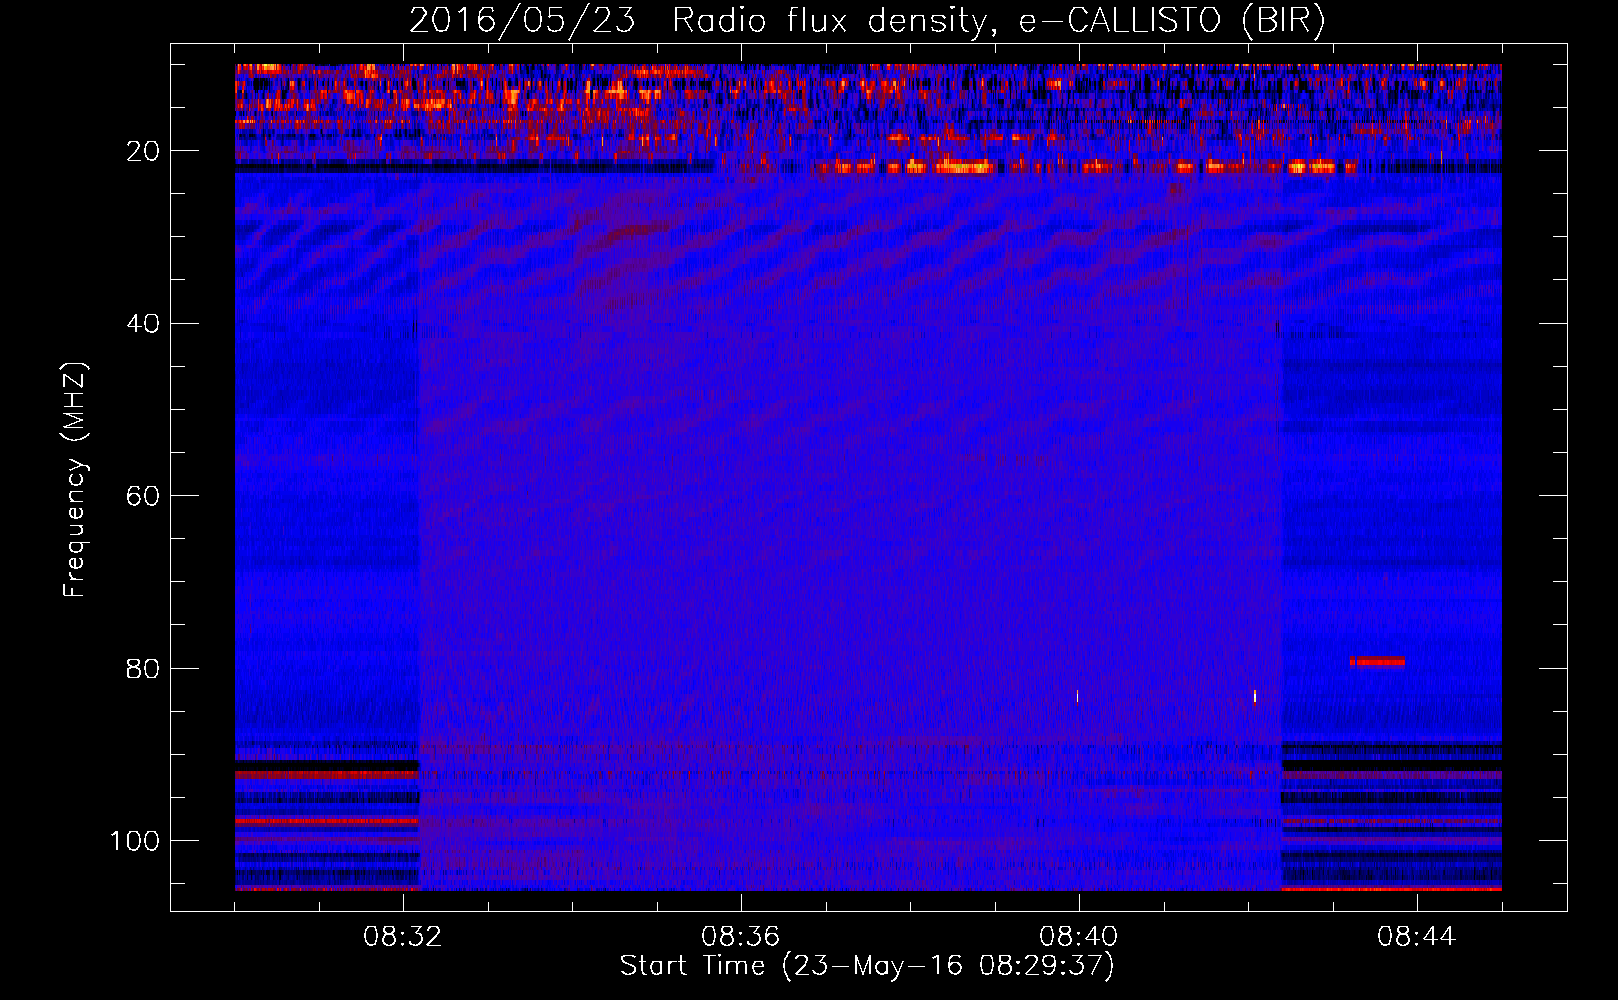Click the 08:40 time tick label

1079,937
